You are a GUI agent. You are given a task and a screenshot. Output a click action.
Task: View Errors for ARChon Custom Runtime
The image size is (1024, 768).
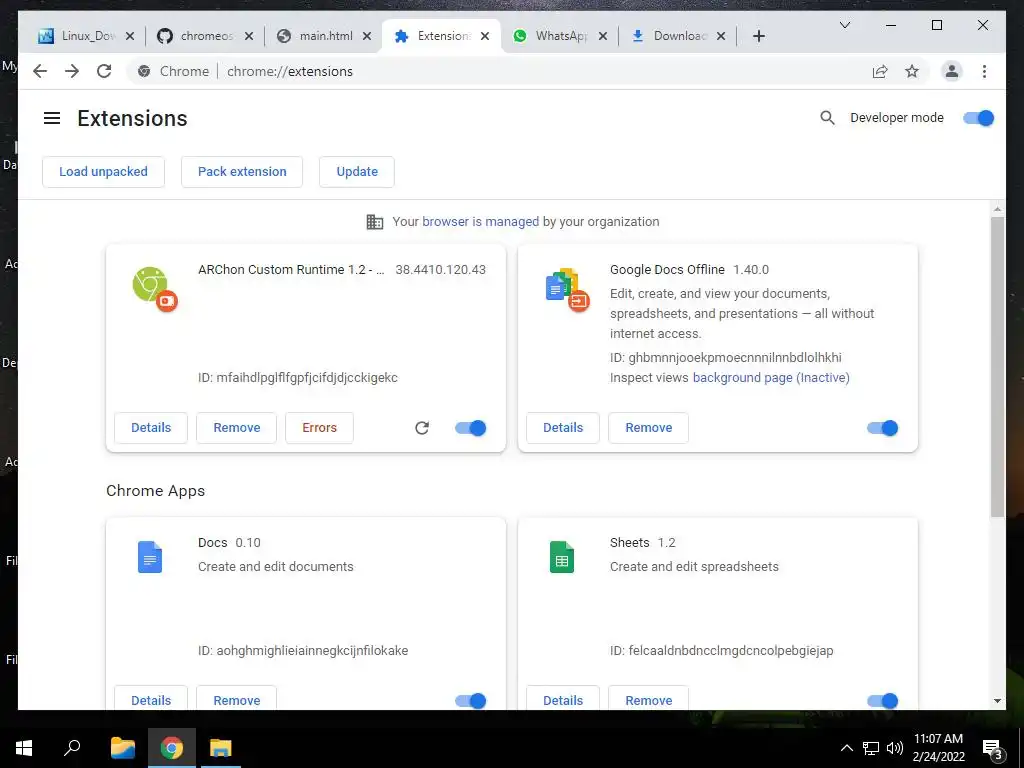[319, 428]
